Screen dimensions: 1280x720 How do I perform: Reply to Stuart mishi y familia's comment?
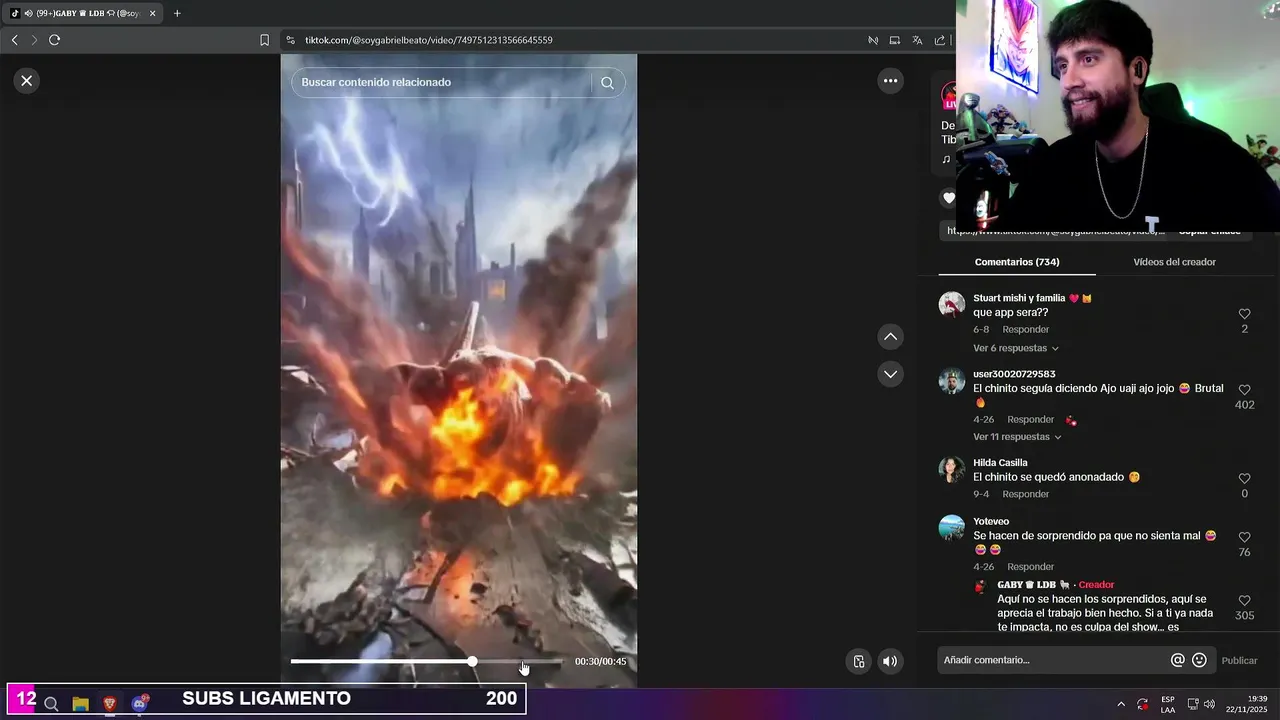[x=1026, y=330]
